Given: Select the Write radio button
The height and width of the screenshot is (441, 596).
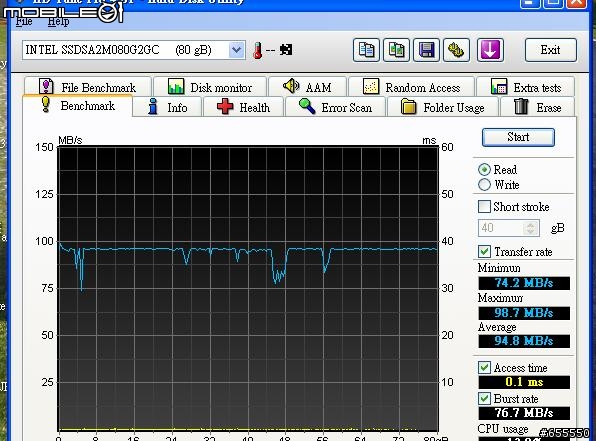Looking at the screenshot, I should pyautogui.click(x=484, y=185).
